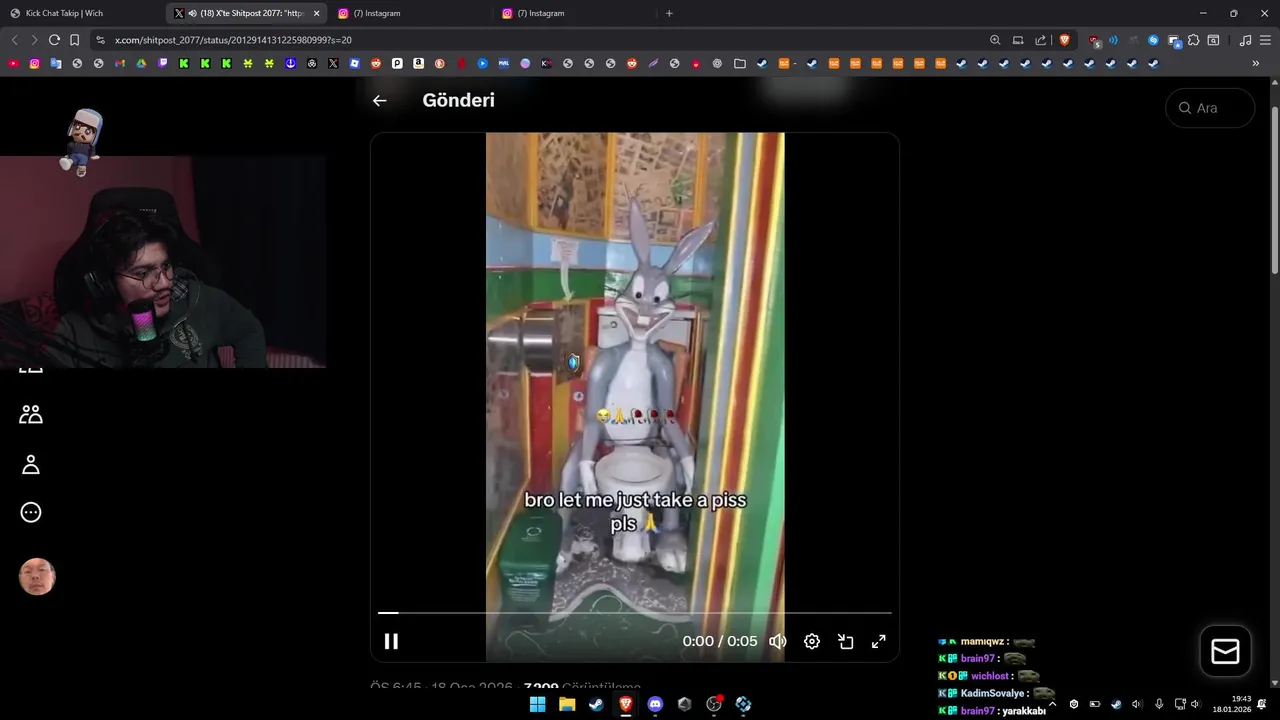Image resolution: width=1280 pixels, height=720 pixels.
Task: Open the Windows Start menu
Action: point(537,704)
